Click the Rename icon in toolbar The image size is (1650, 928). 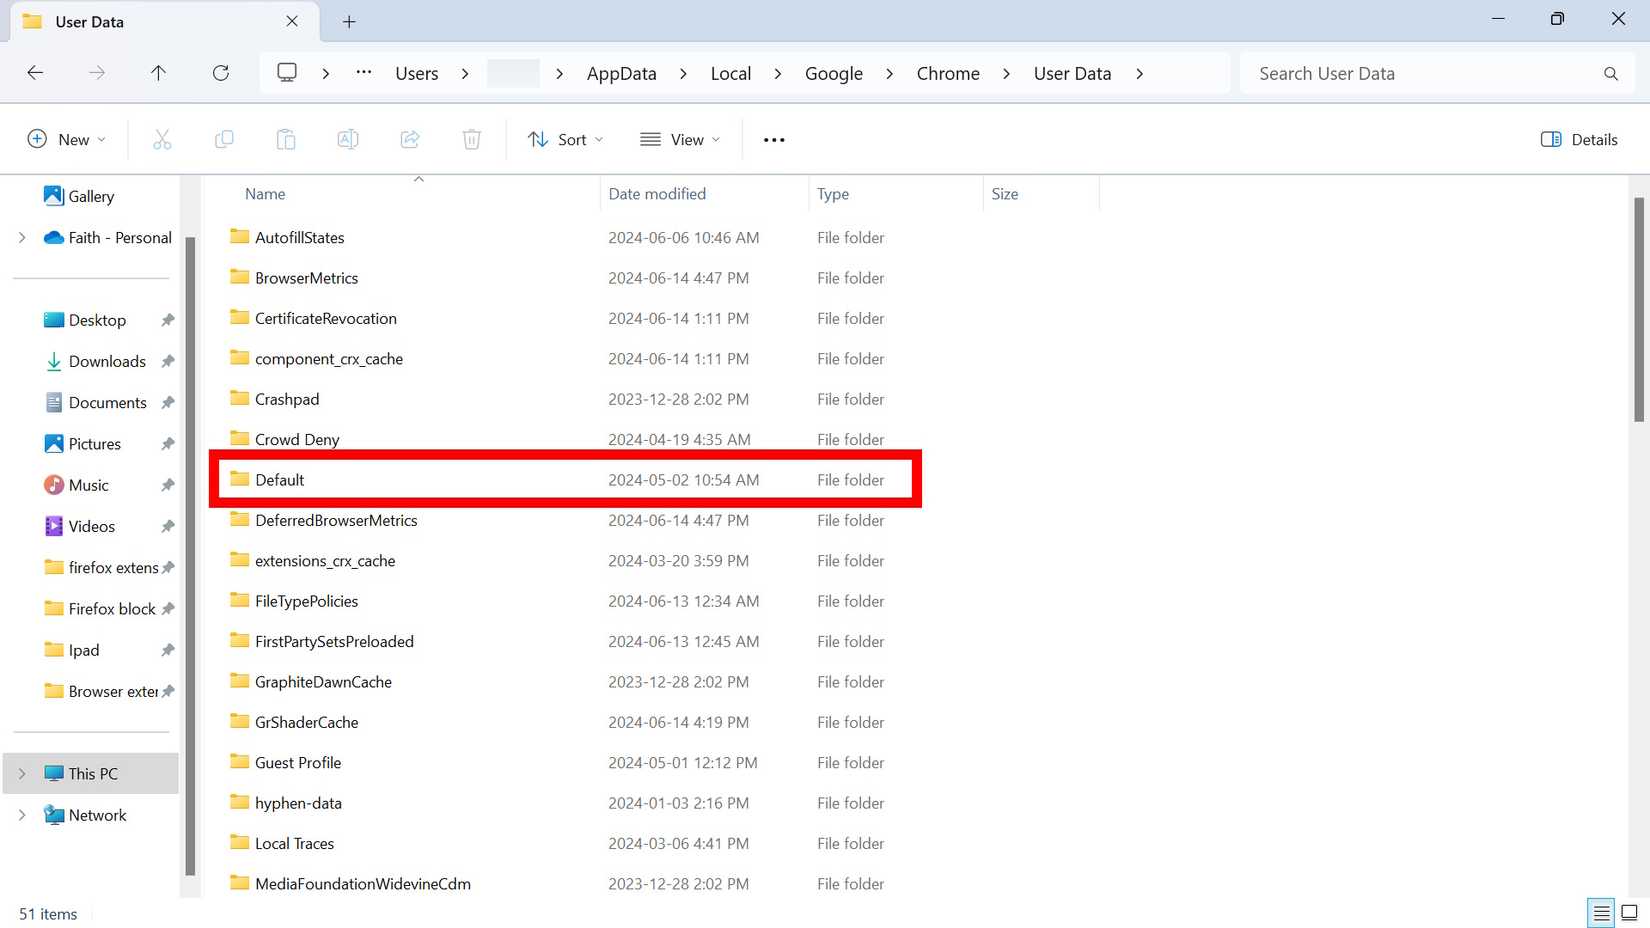348,139
